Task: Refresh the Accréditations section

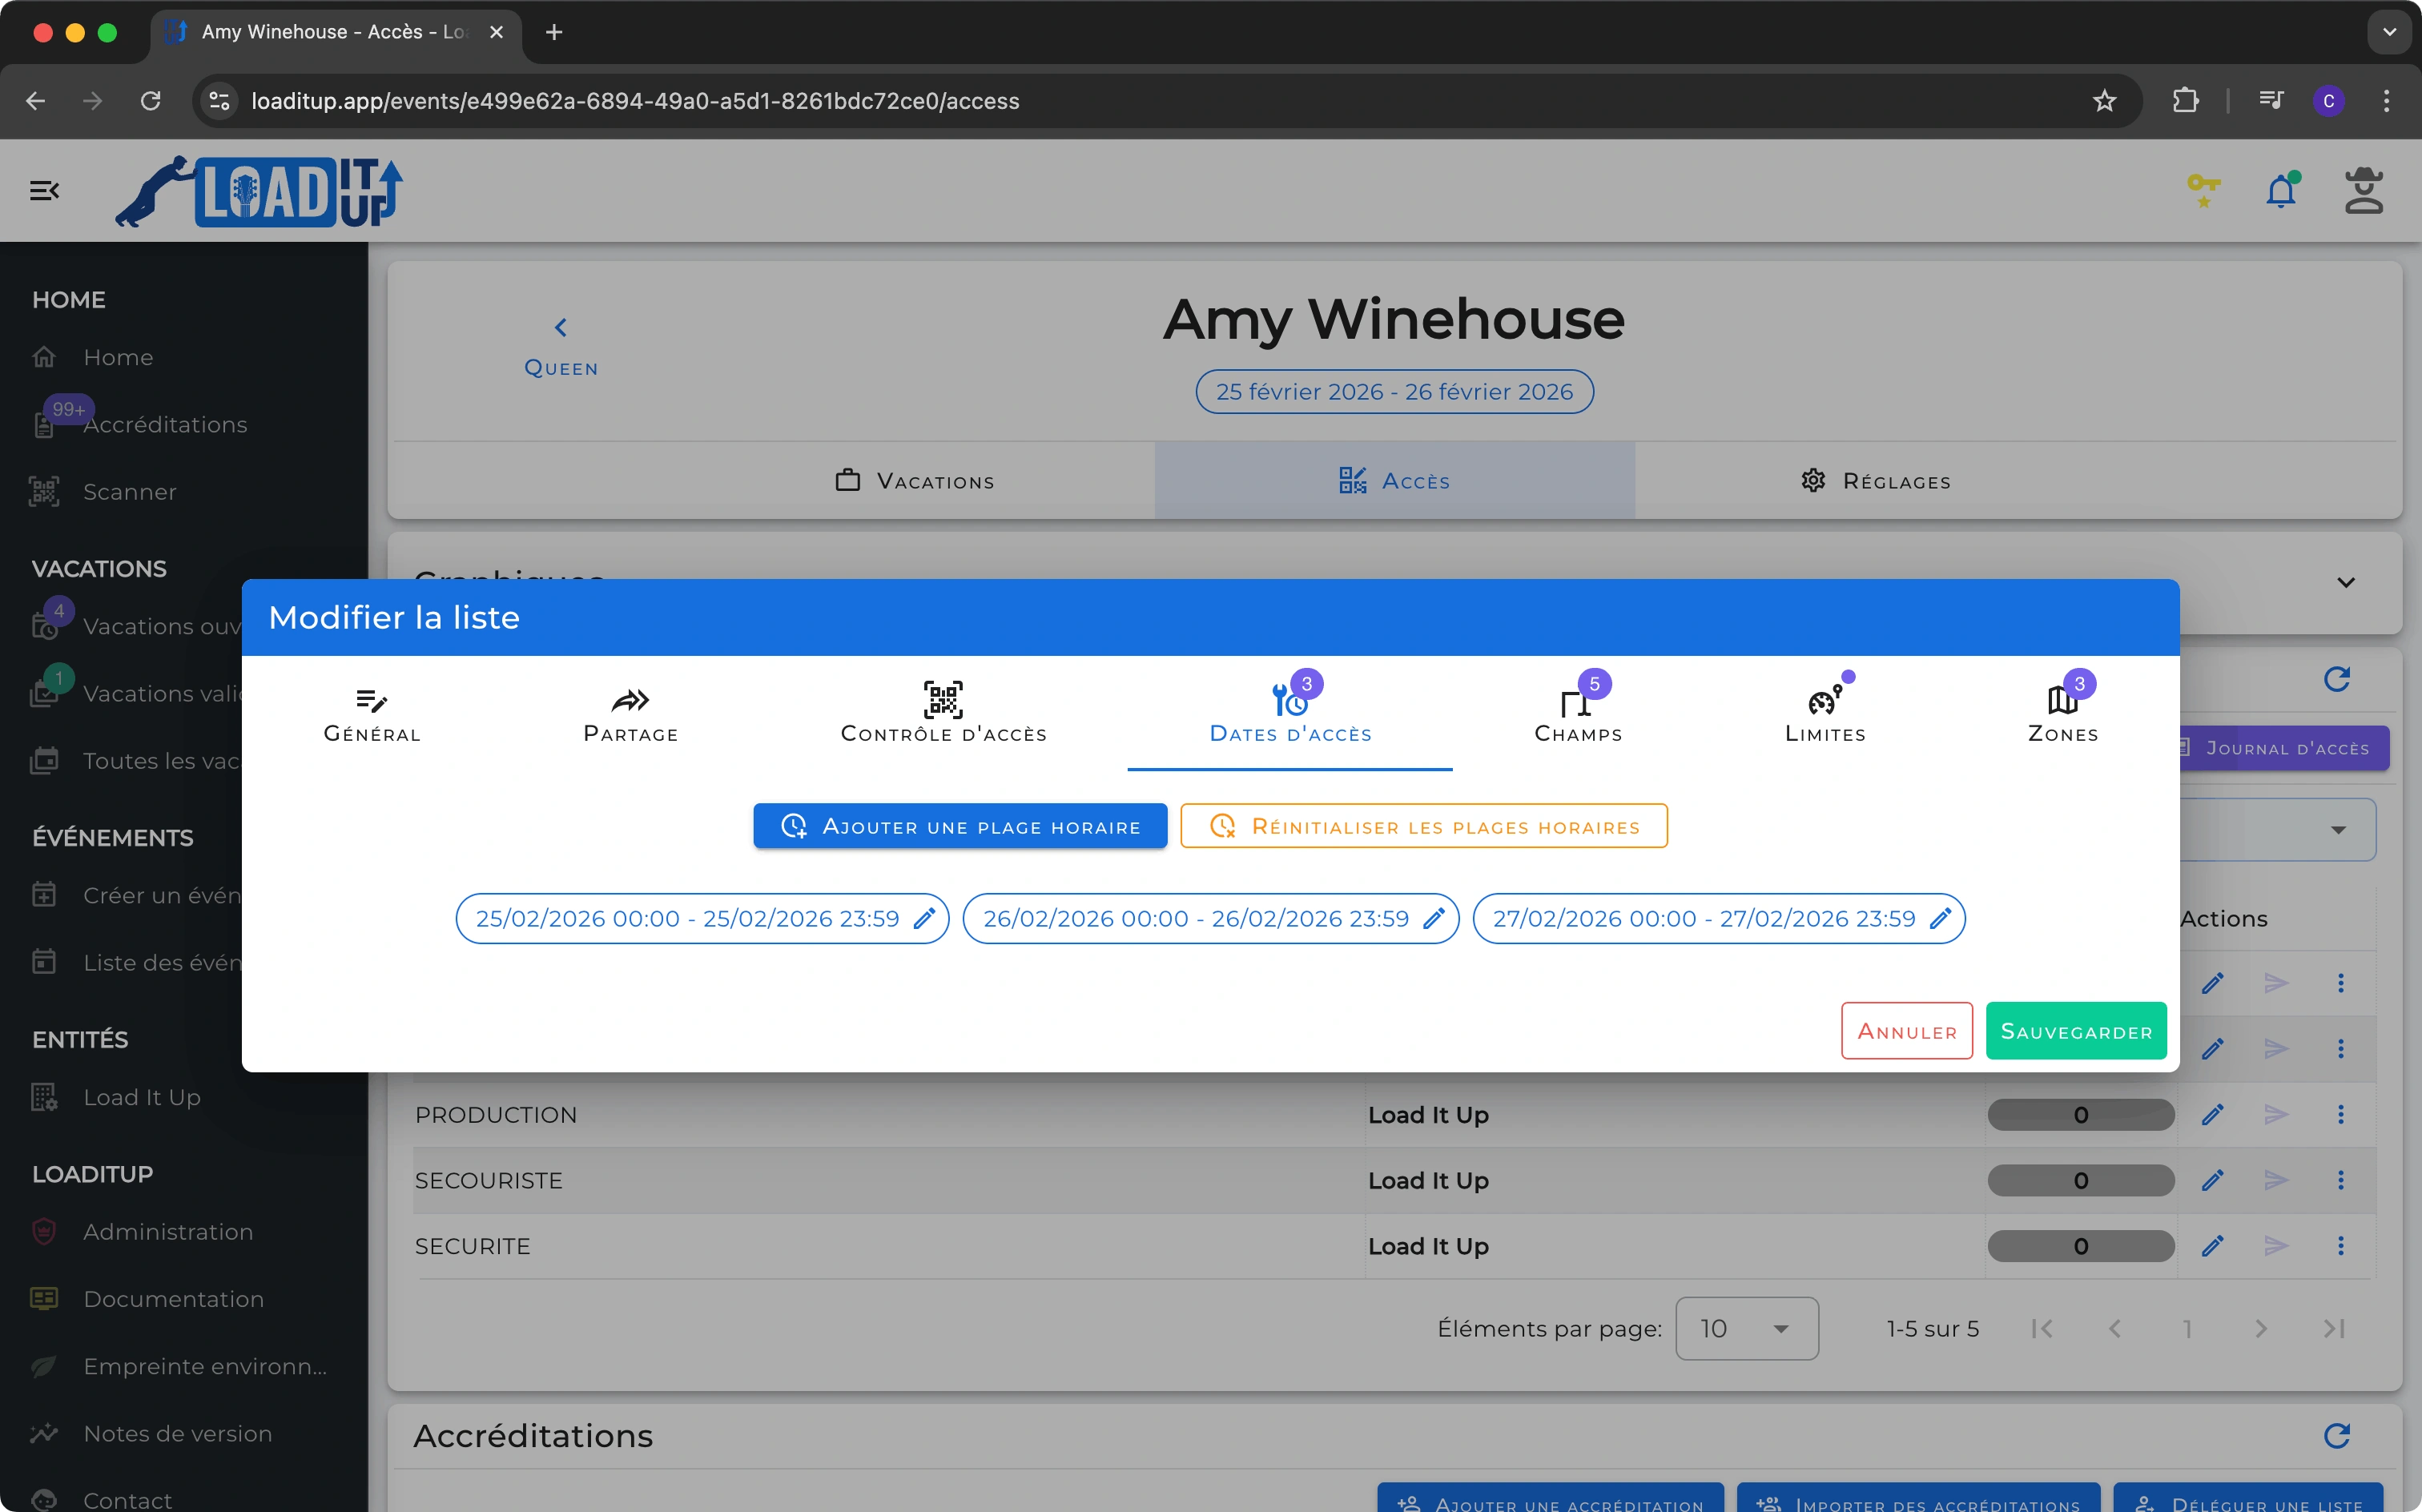Action: coord(2336,1436)
